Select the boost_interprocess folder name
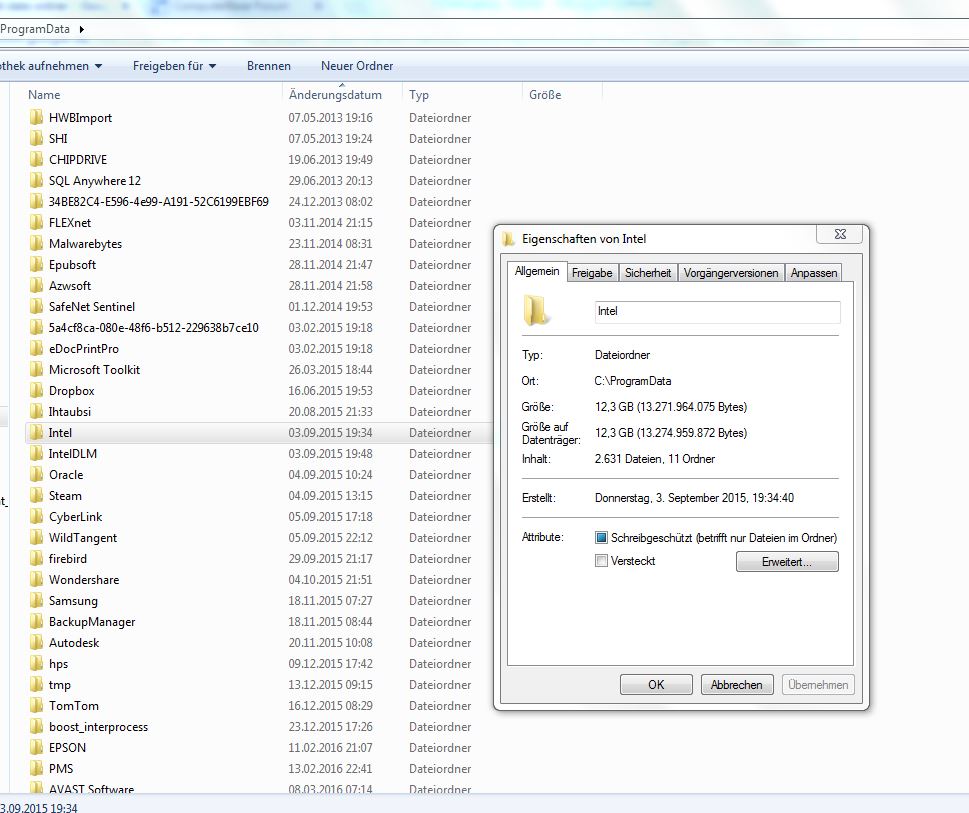Image resolution: width=969 pixels, height=813 pixels. pos(98,727)
